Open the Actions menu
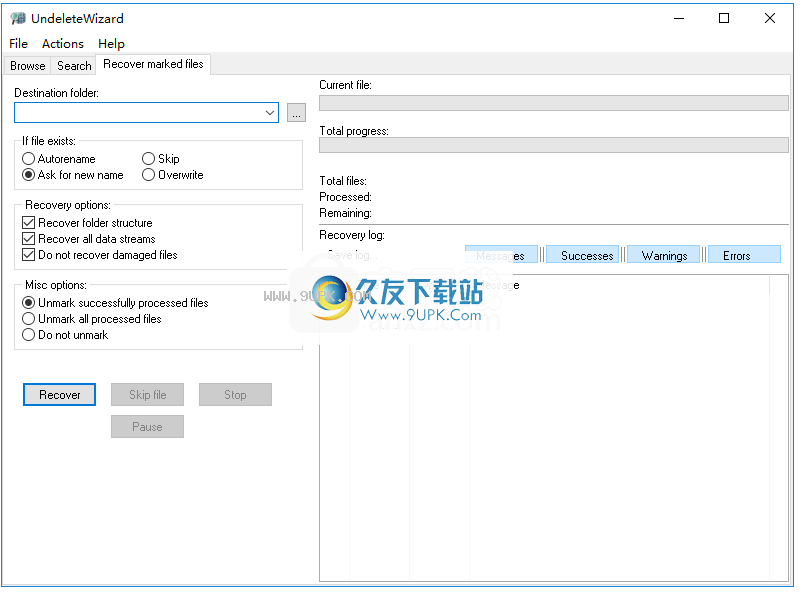Viewport: 800px width, 597px height. [x=63, y=44]
